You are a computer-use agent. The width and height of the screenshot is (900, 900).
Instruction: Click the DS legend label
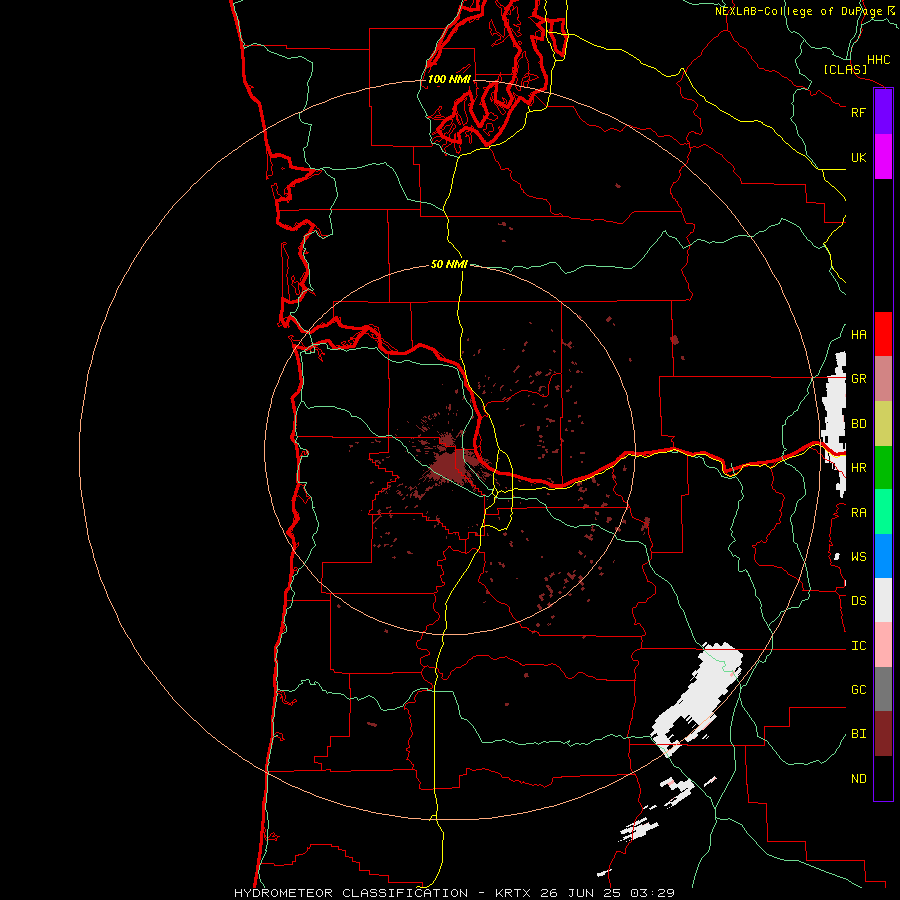tap(858, 601)
